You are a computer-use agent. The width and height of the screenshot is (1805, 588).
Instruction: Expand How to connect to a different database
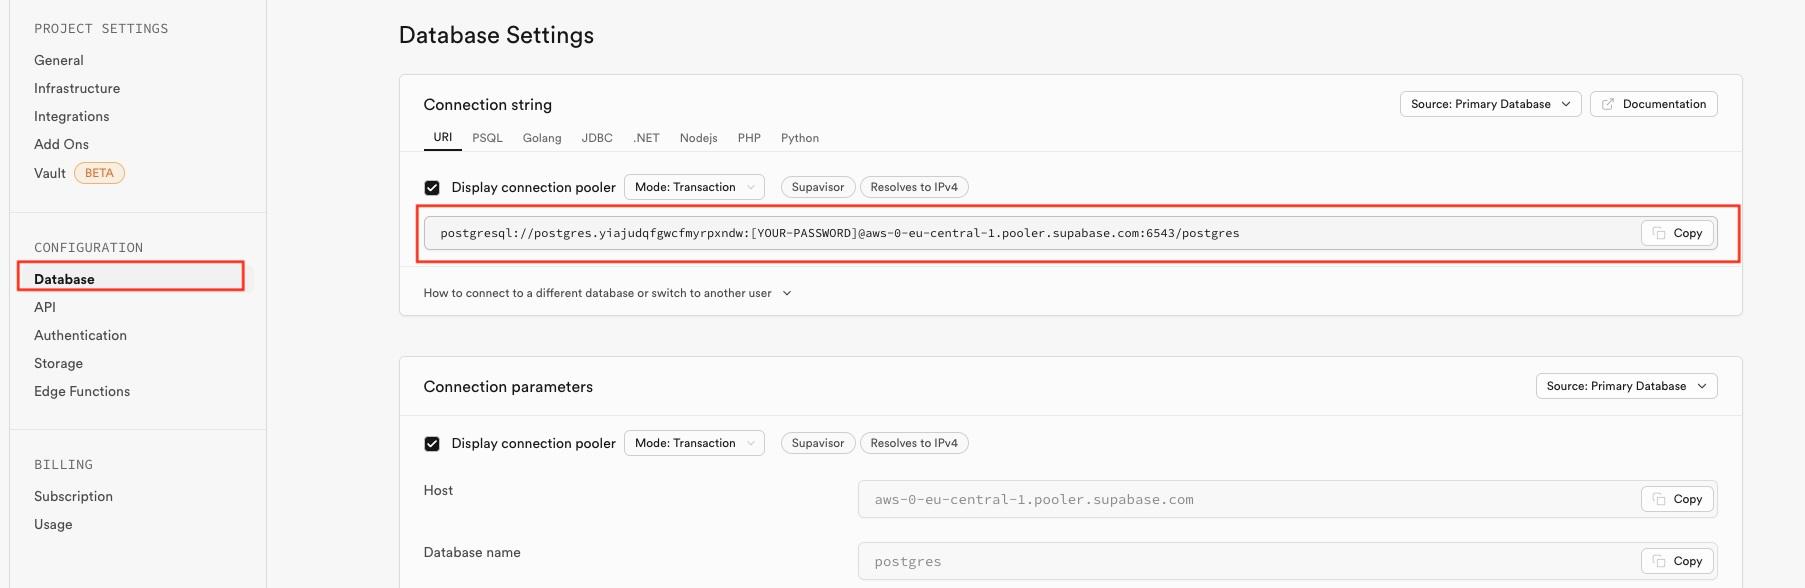click(x=607, y=293)
